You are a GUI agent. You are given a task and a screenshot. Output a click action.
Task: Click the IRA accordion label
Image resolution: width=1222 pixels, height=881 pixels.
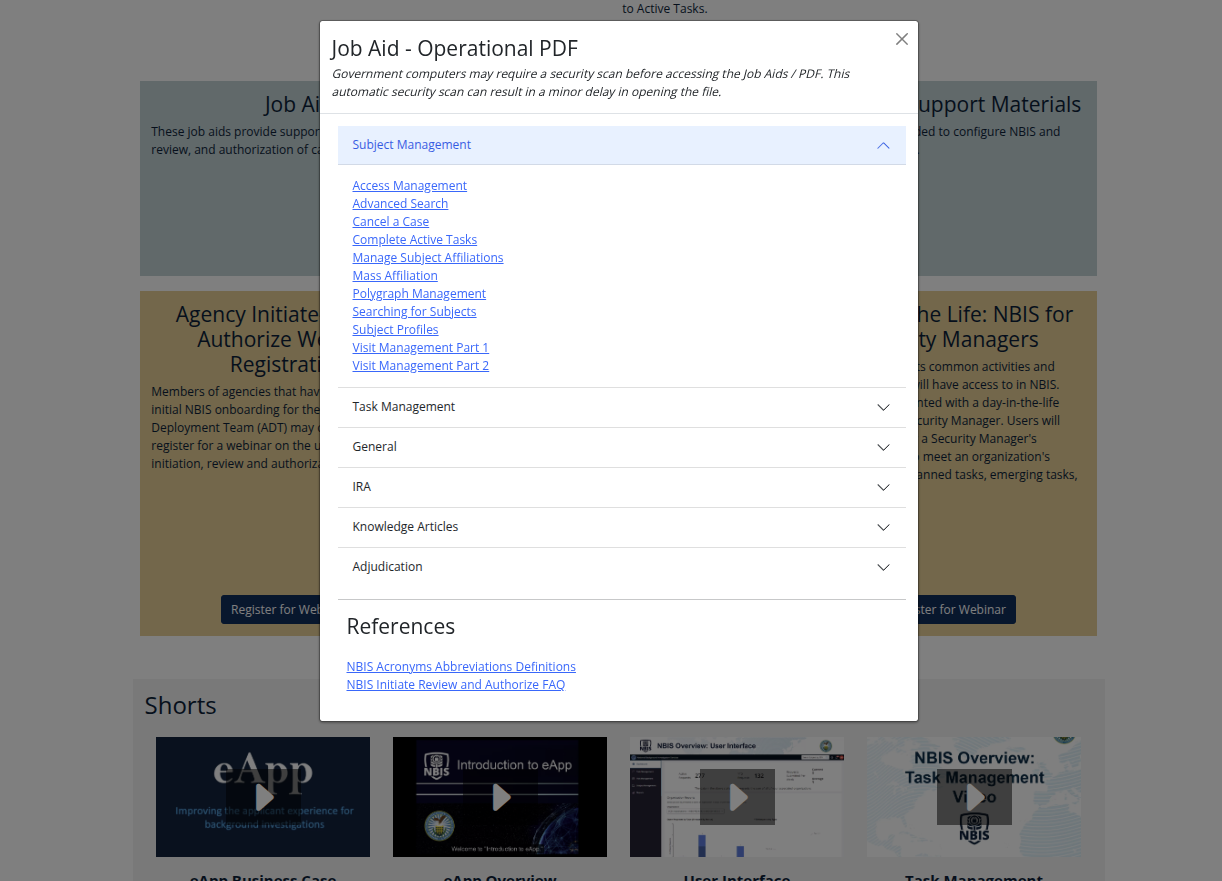point(361,487)
